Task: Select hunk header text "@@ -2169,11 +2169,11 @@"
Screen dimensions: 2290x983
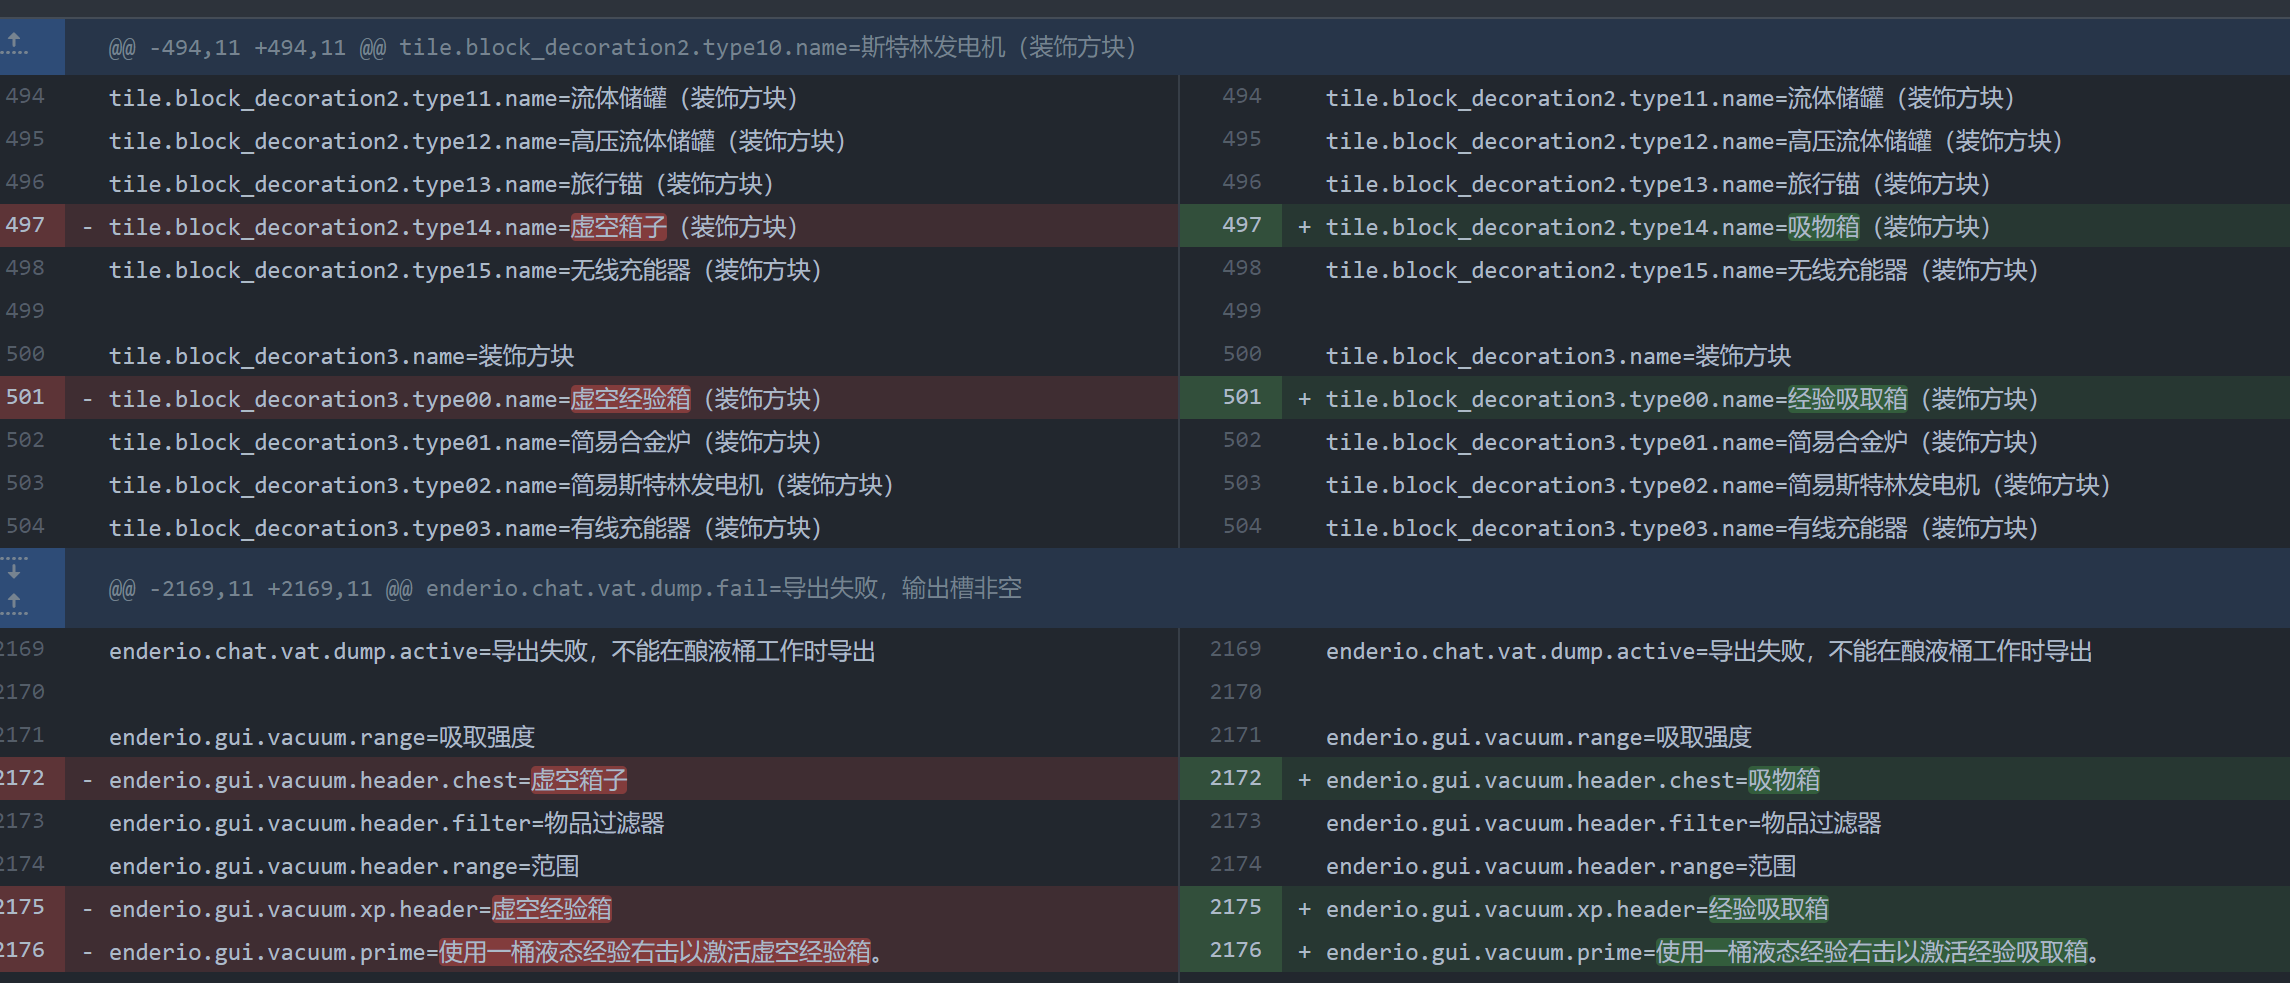Action: (x=260, y=588)
